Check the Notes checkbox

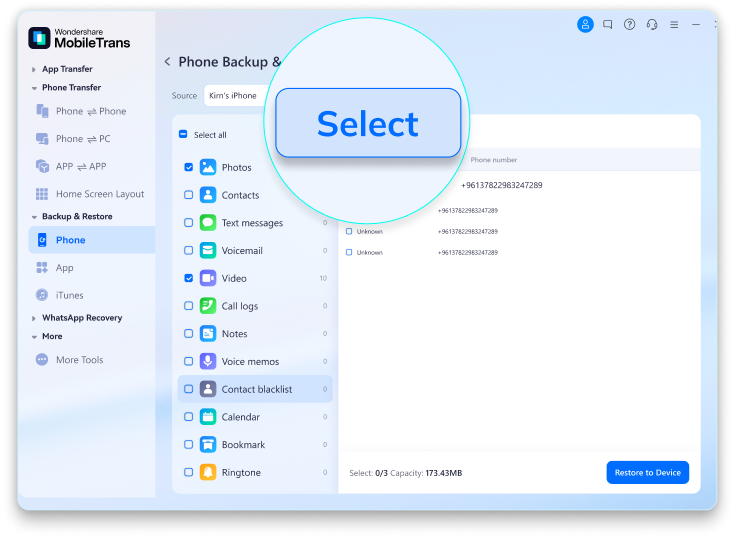(x=188, y=333)
